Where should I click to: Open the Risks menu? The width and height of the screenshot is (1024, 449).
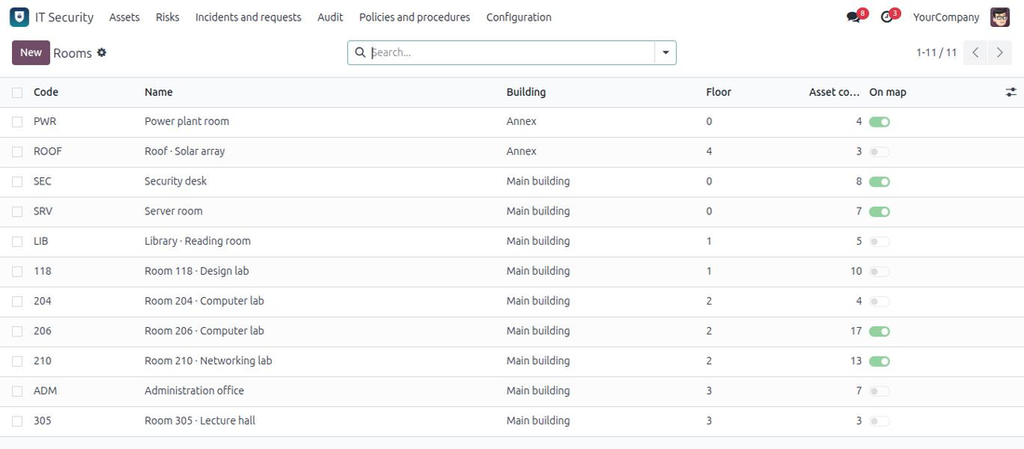pos(167,18)
